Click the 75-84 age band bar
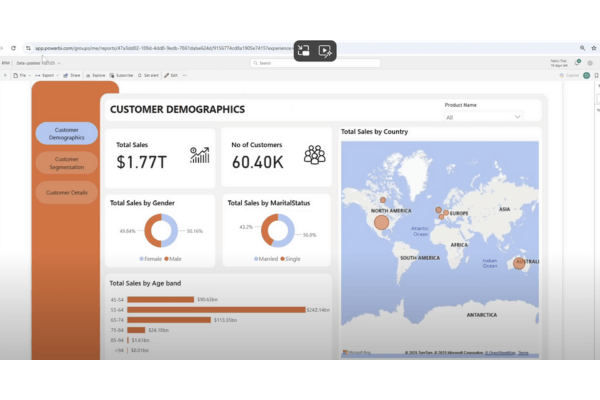Screen dimensions: 600x400 136,330
